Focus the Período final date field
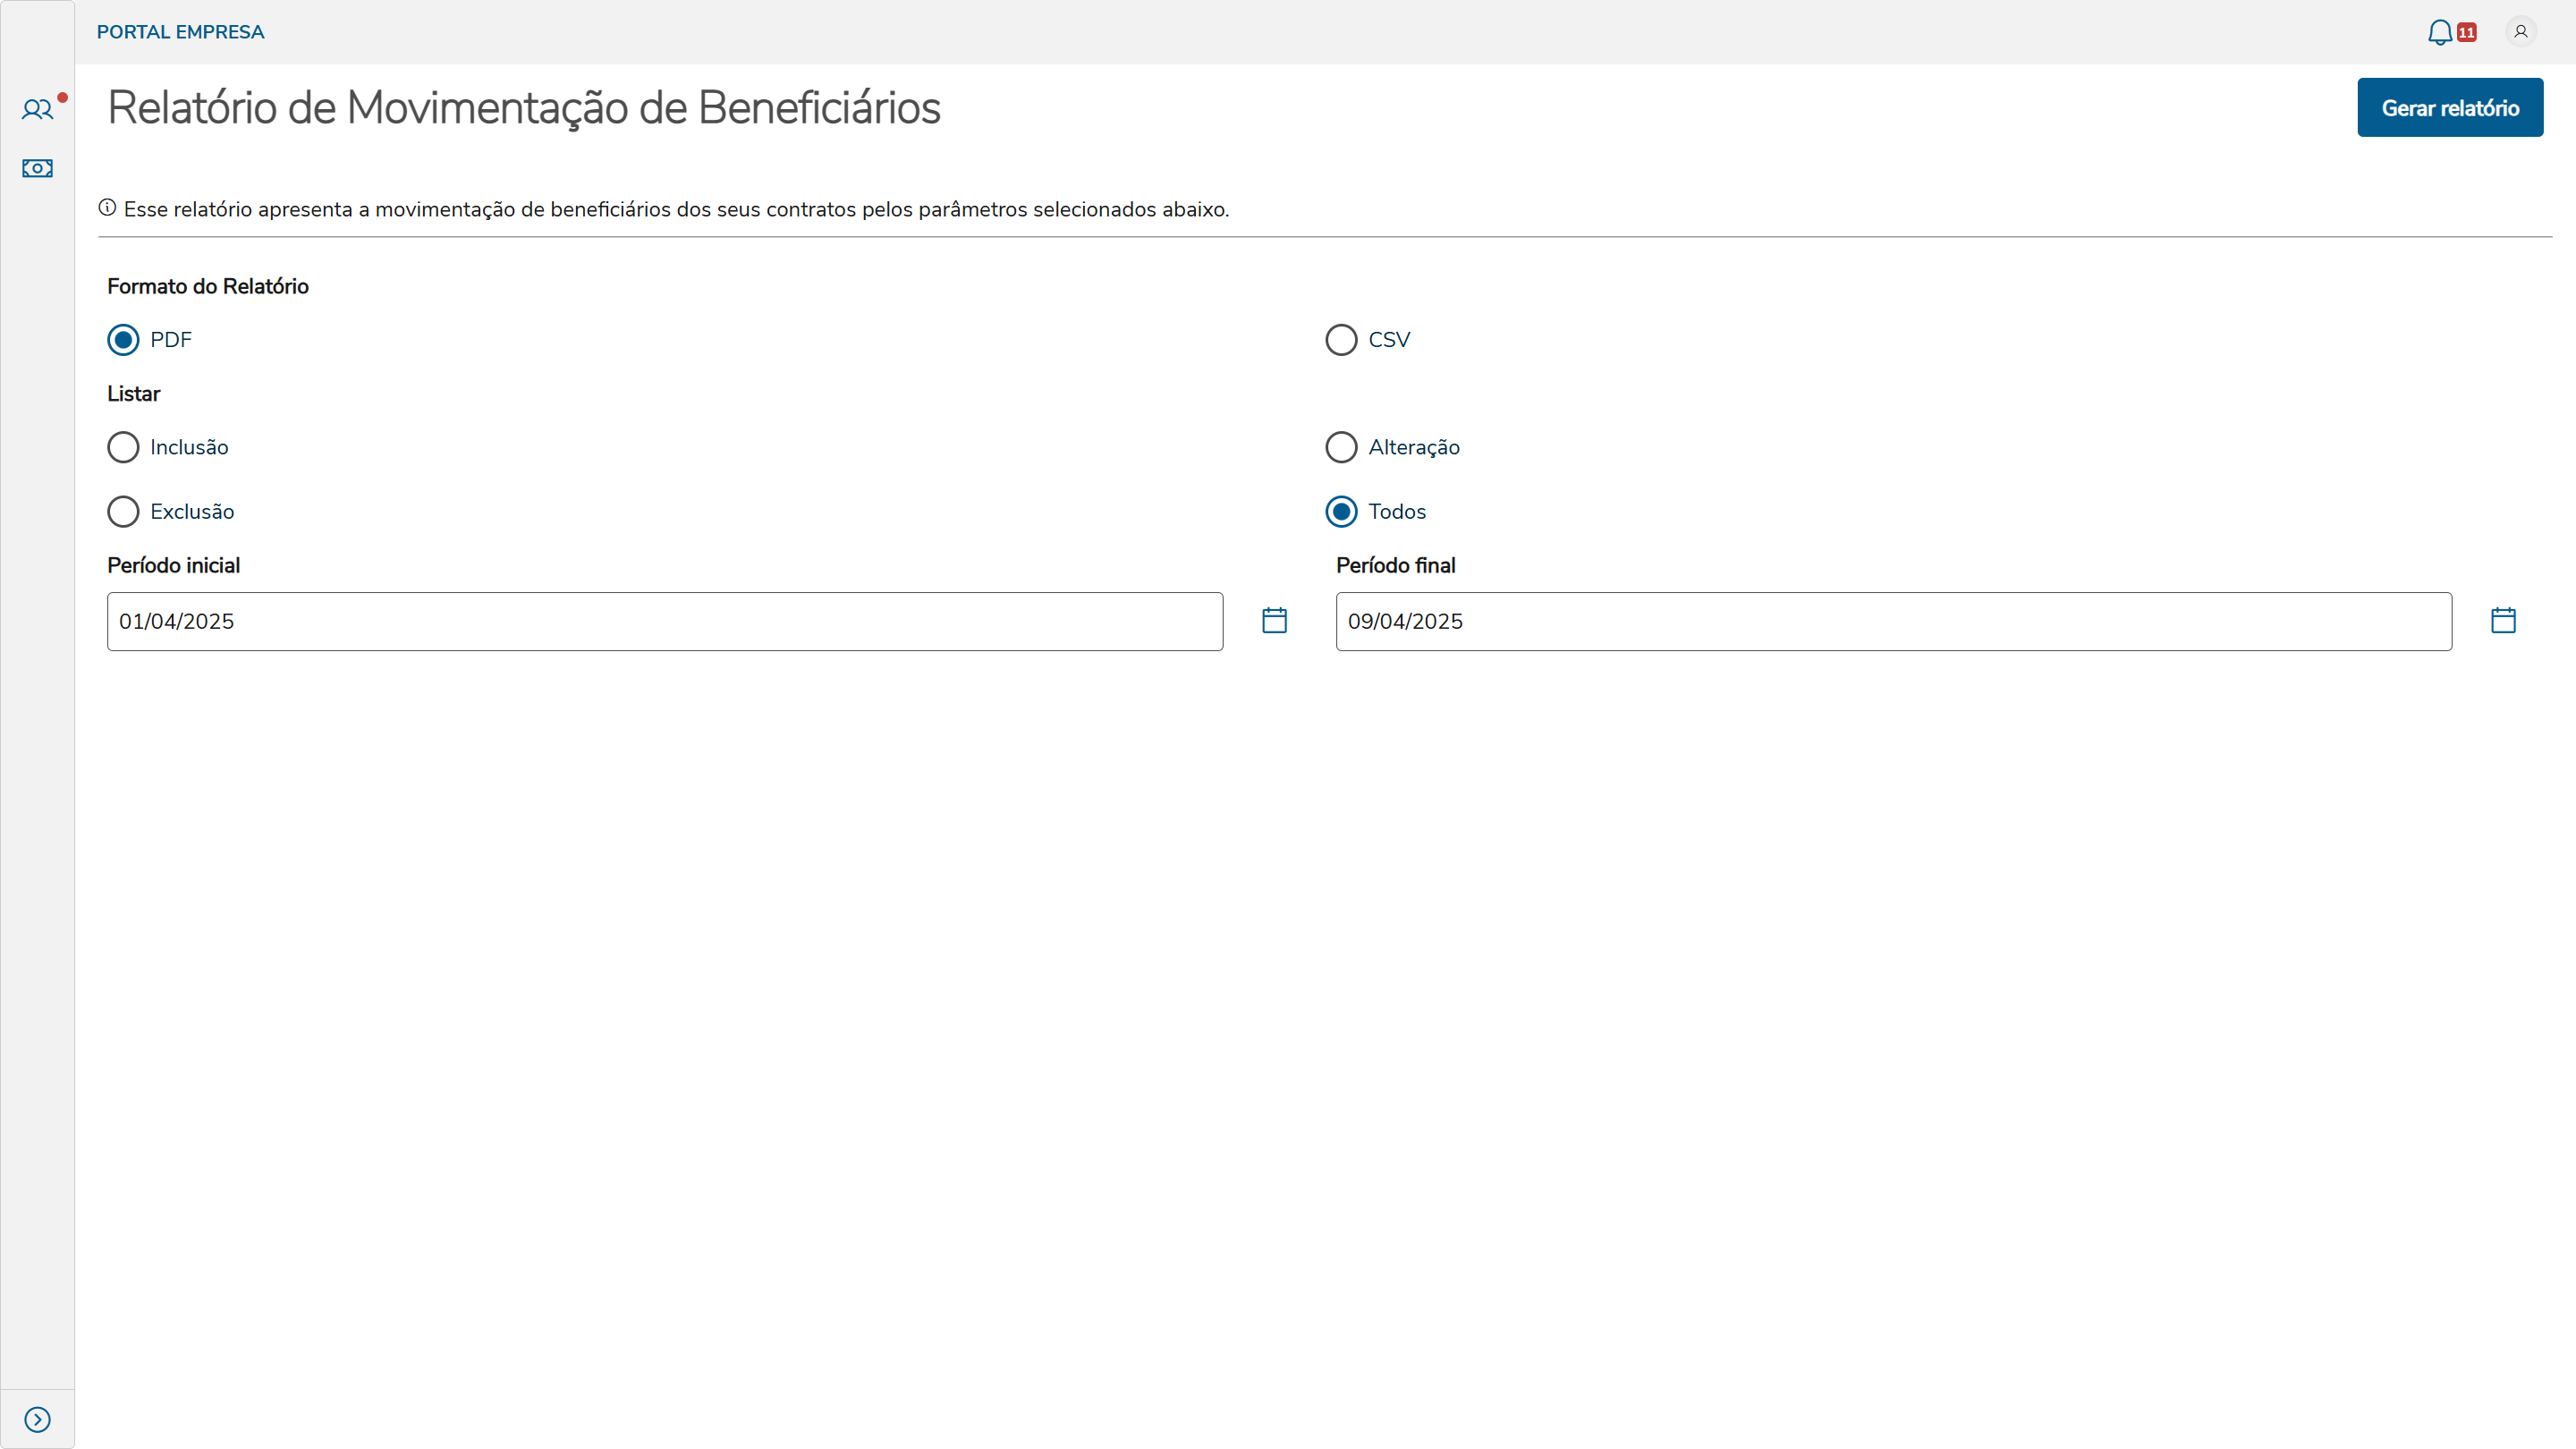Image resolution: width=2576 pixels, height=1449 pixels. (x=1893, y=621)
